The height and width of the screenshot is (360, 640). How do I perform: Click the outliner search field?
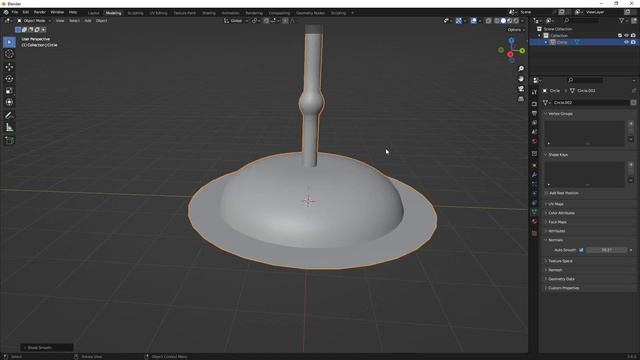(x=580, y=20)
